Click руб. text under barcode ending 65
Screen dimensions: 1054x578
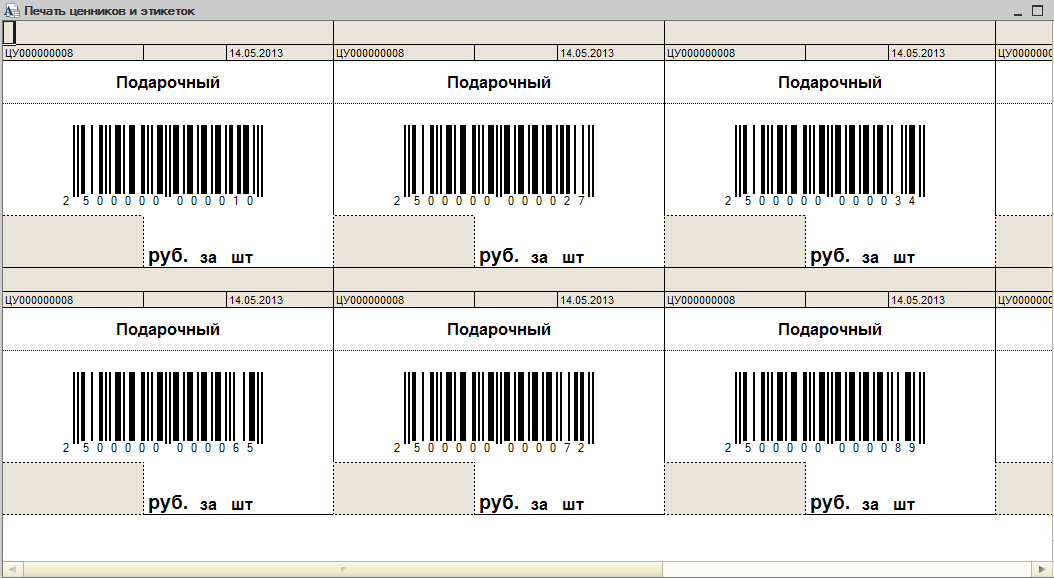168,503
